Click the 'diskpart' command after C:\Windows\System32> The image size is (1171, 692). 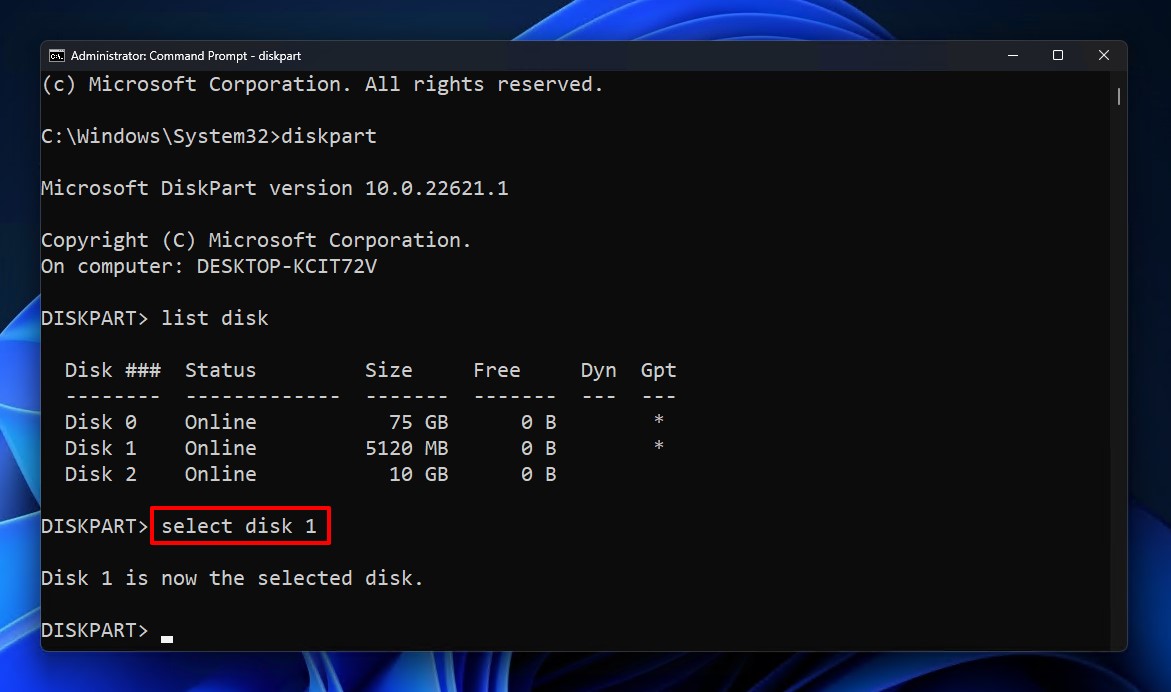pyautogui.click(x=329, y=136)
